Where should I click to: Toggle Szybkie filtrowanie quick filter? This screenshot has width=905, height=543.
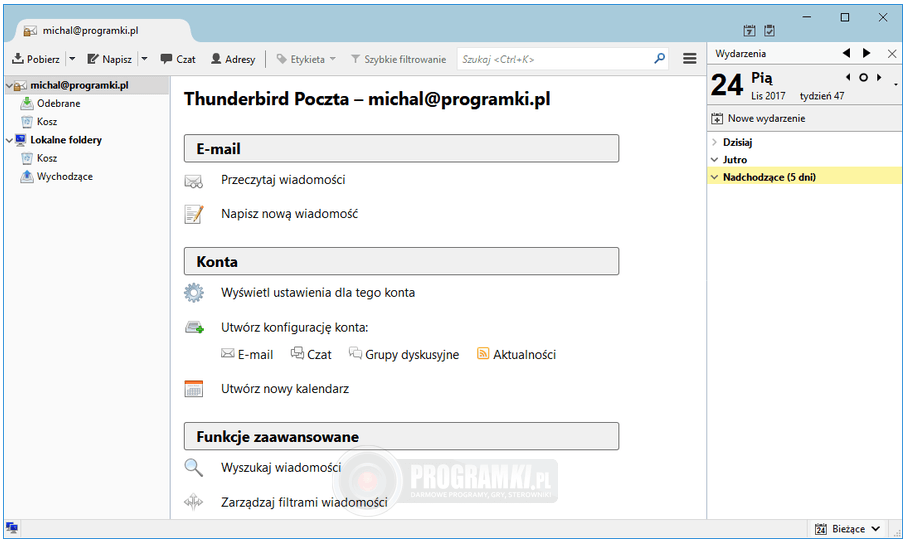398,59
